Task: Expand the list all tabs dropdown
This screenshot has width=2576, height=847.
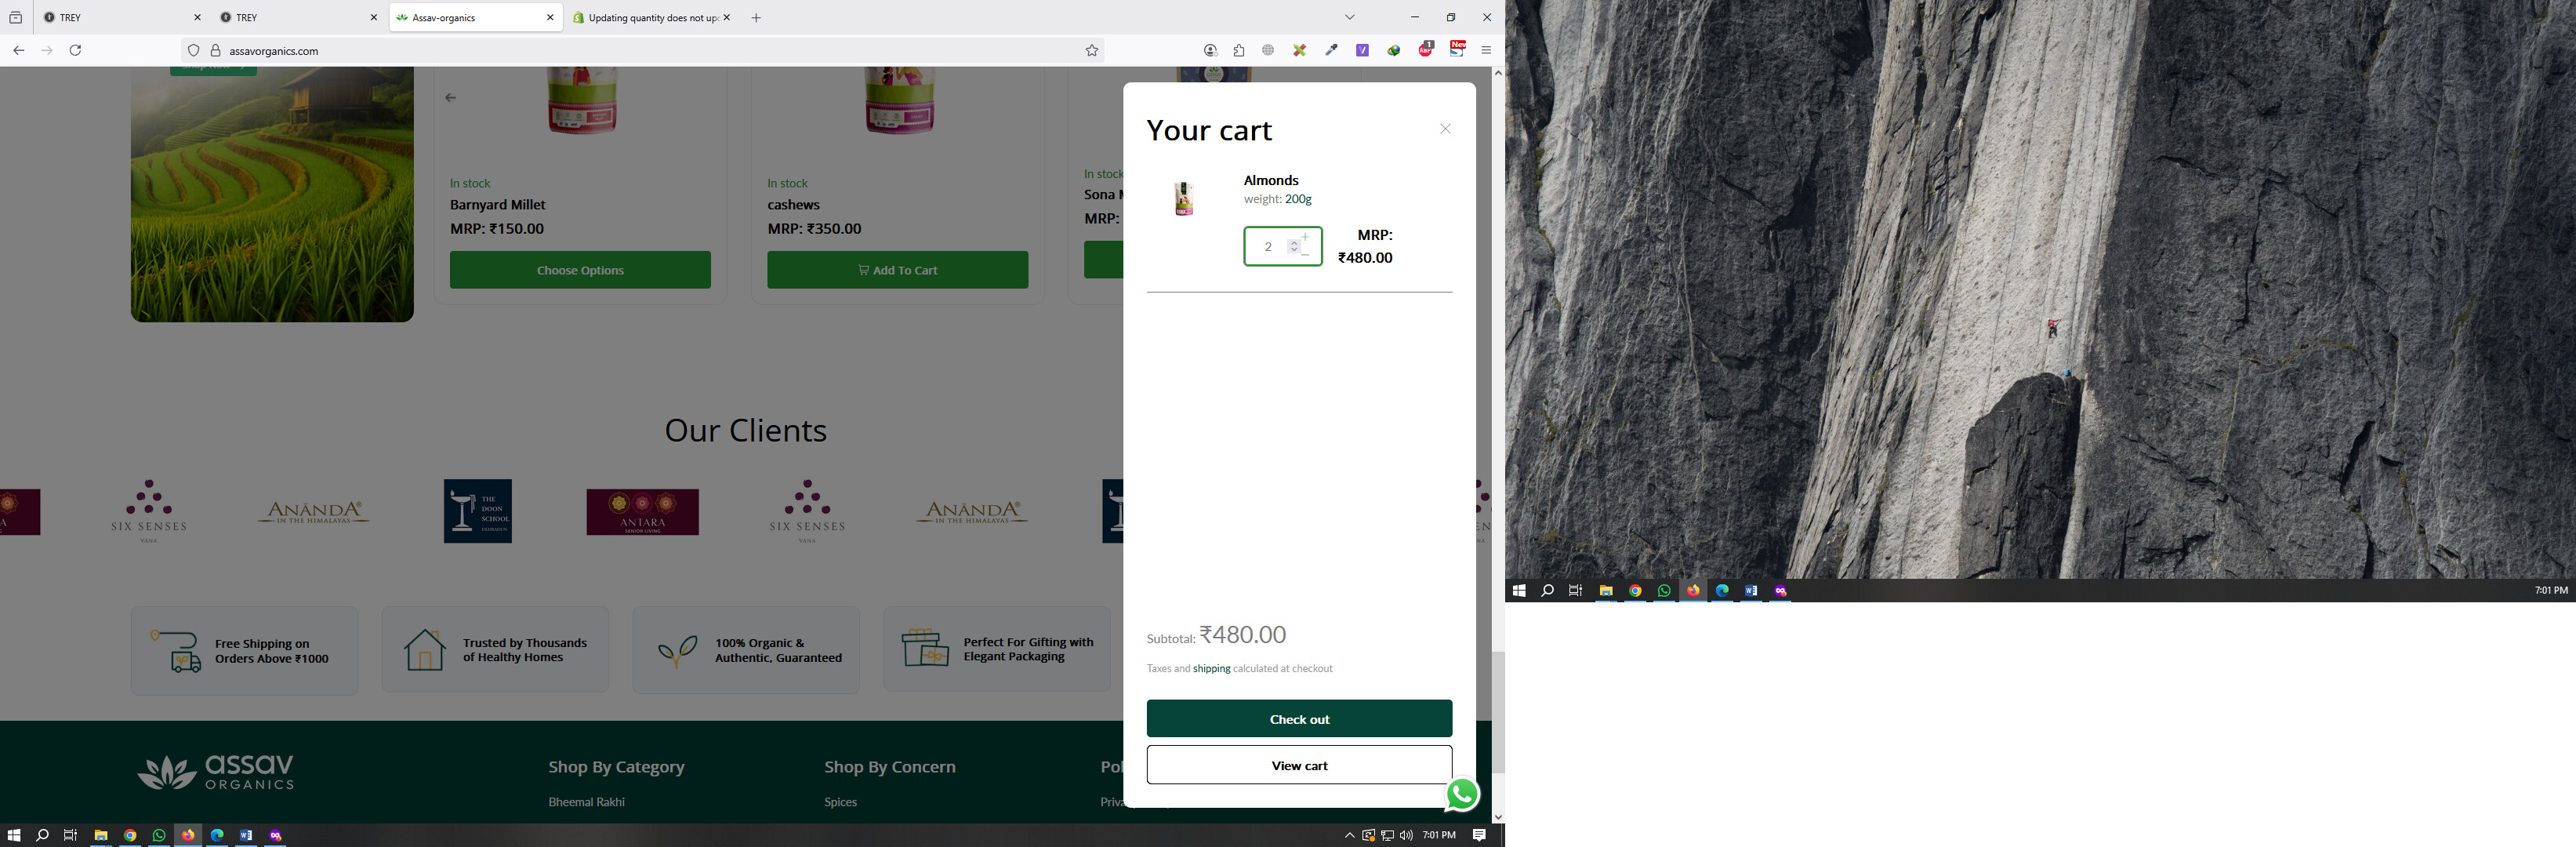Action: tap(1349, 17)
